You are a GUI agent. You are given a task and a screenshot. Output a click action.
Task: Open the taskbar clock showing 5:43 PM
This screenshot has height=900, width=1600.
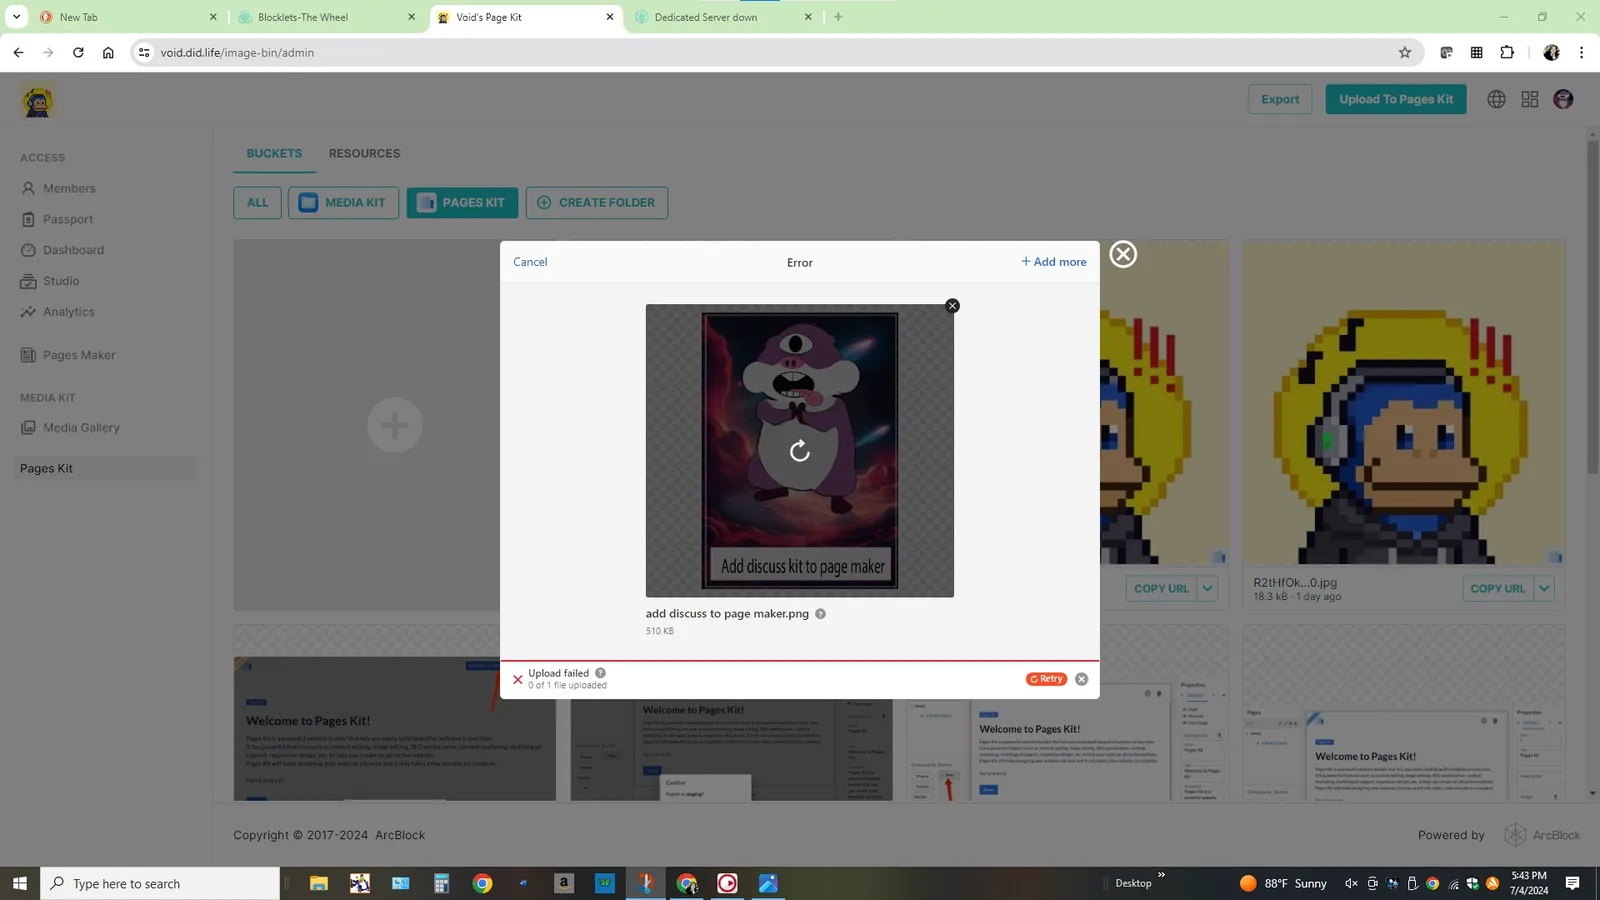(x=1529, y=883)
